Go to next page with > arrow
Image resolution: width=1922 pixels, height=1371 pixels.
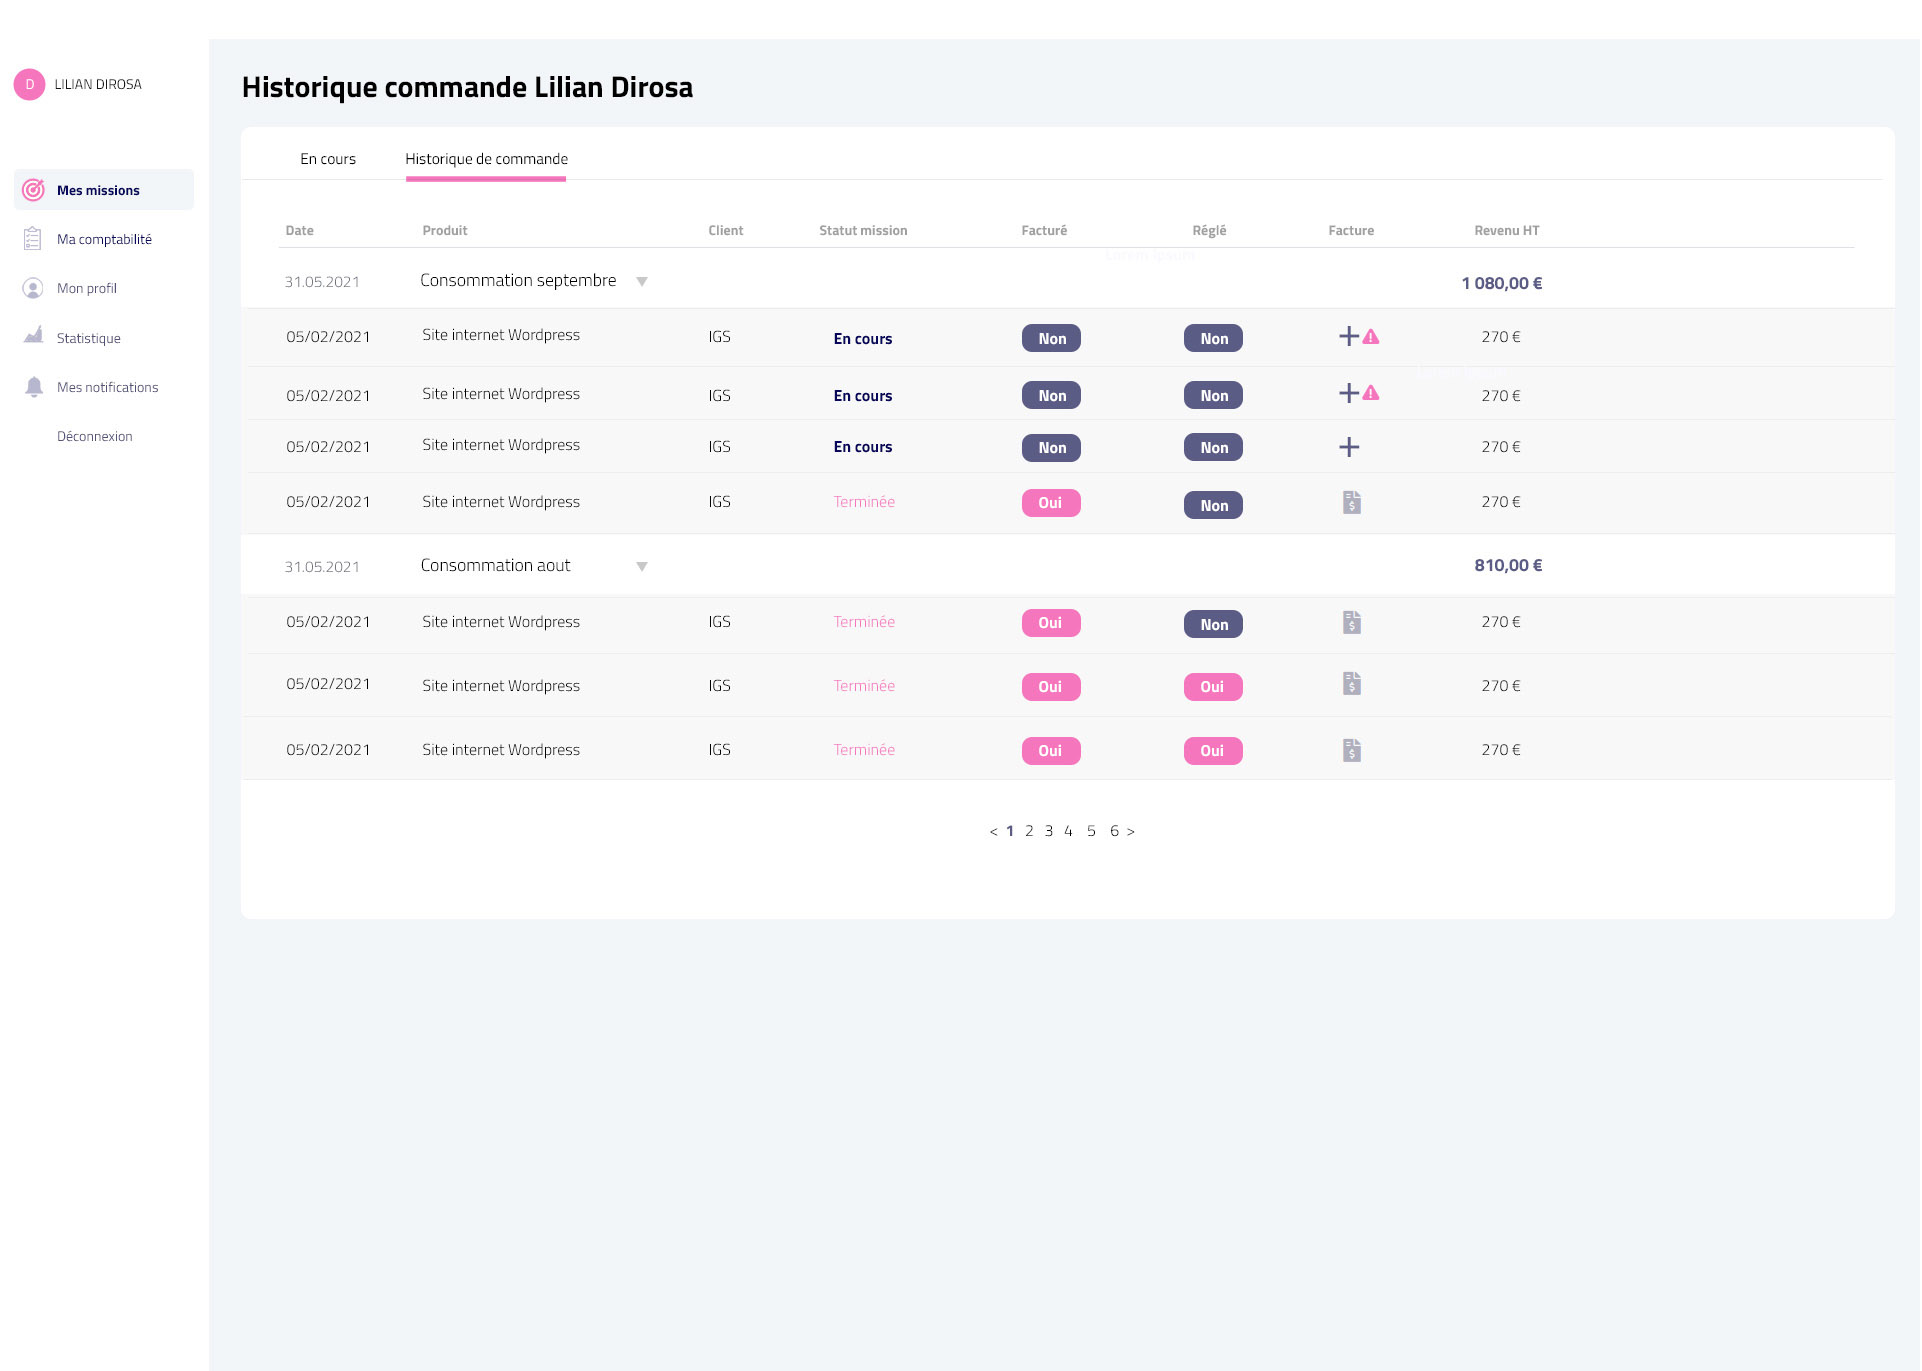coord(1131,831)
